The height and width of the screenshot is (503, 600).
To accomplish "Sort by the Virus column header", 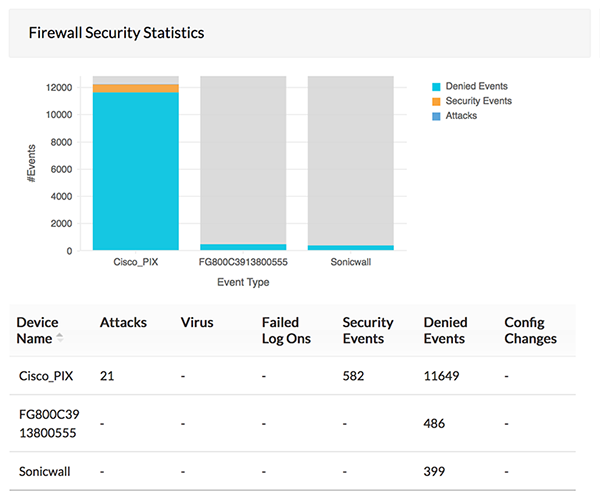I will 197,322.
